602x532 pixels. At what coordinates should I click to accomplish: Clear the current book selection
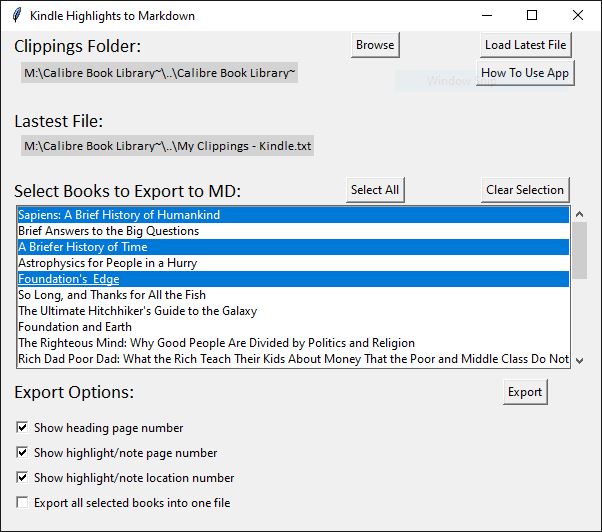click(525, 190)
